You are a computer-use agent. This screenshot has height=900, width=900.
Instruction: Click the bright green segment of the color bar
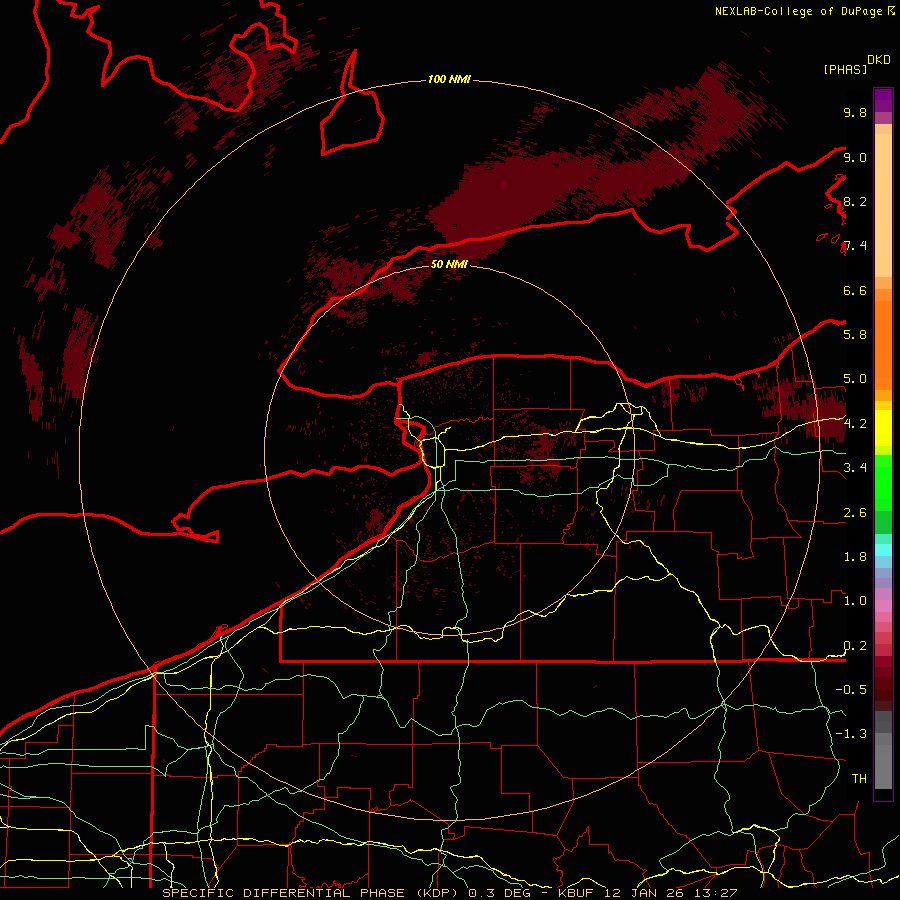pyautogui.click(x=883, y=483)
